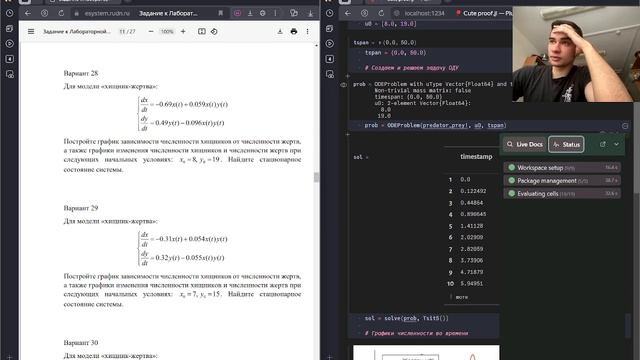Download the PDF from the viewer toolbar
The width and height of the screenshot is (640, 360).
pos(280,31)
